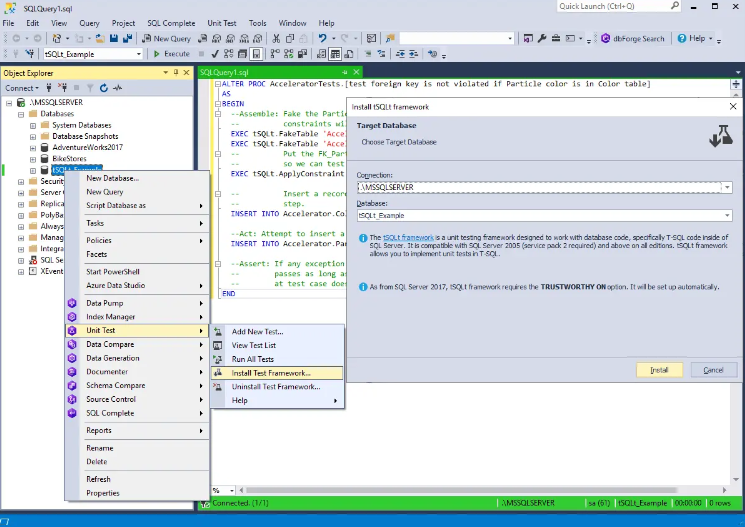
Task: Toggle the Object Explorer pin auto-hide
Action: coord(176,72)
